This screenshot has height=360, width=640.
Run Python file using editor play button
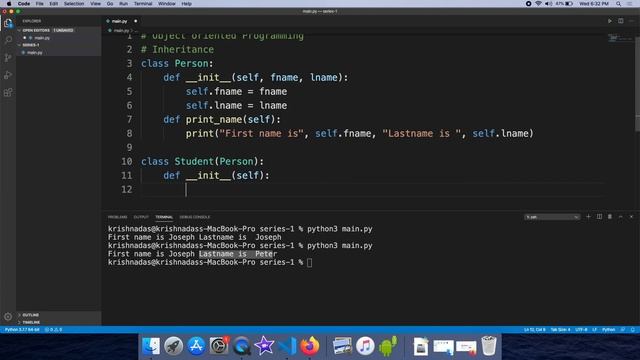[x=610, y=21]
